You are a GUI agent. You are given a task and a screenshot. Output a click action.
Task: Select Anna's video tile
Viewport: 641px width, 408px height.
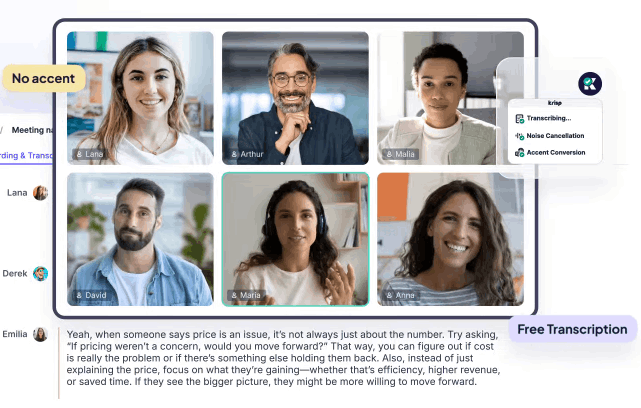pyautogui.click(x=450, y=239)
